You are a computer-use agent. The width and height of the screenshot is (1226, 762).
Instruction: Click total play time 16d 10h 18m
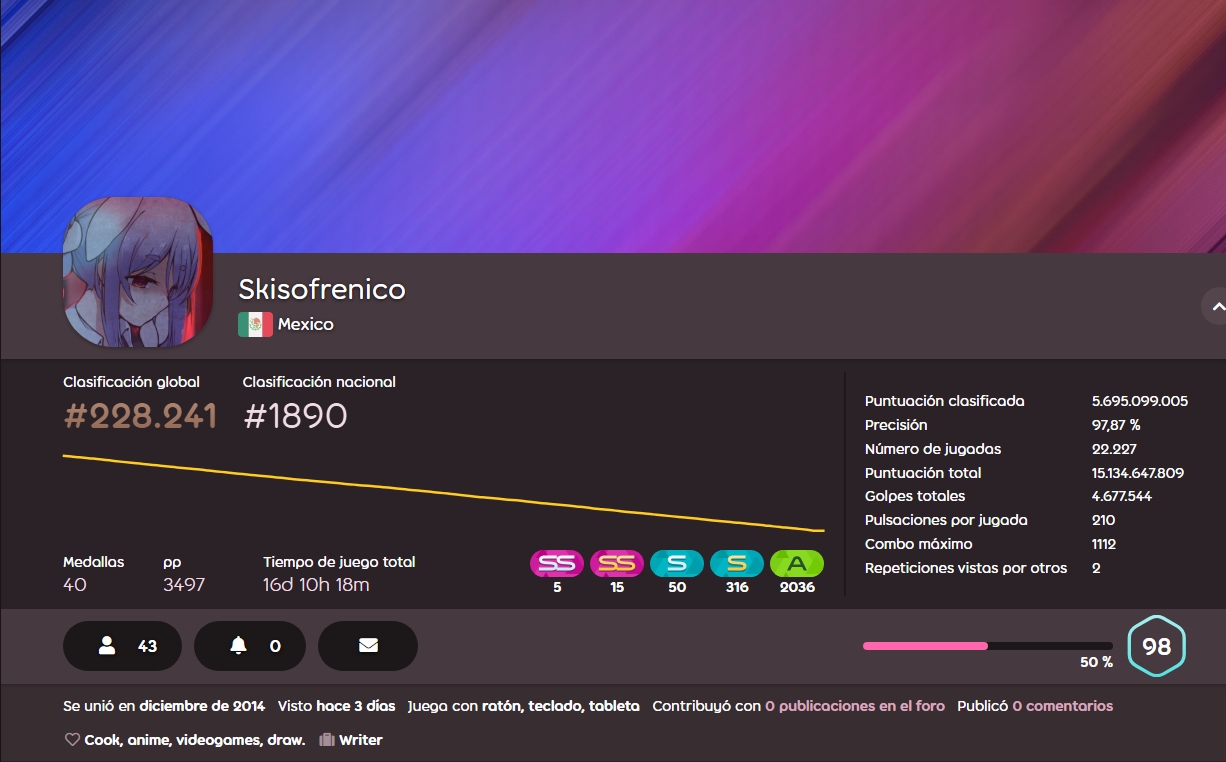tap(316, 585)
